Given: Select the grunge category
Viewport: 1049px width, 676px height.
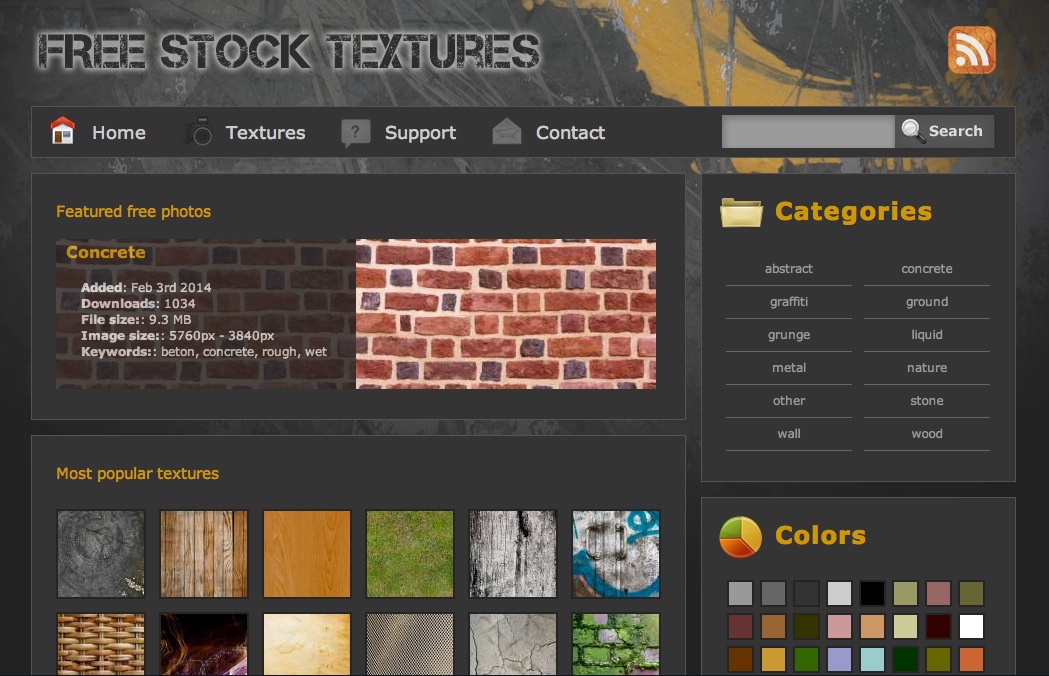Looking at the screenshot, I should coord(789,335).
